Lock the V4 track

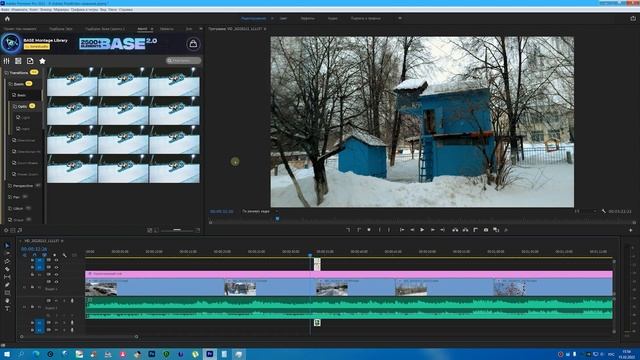(32, 260)
